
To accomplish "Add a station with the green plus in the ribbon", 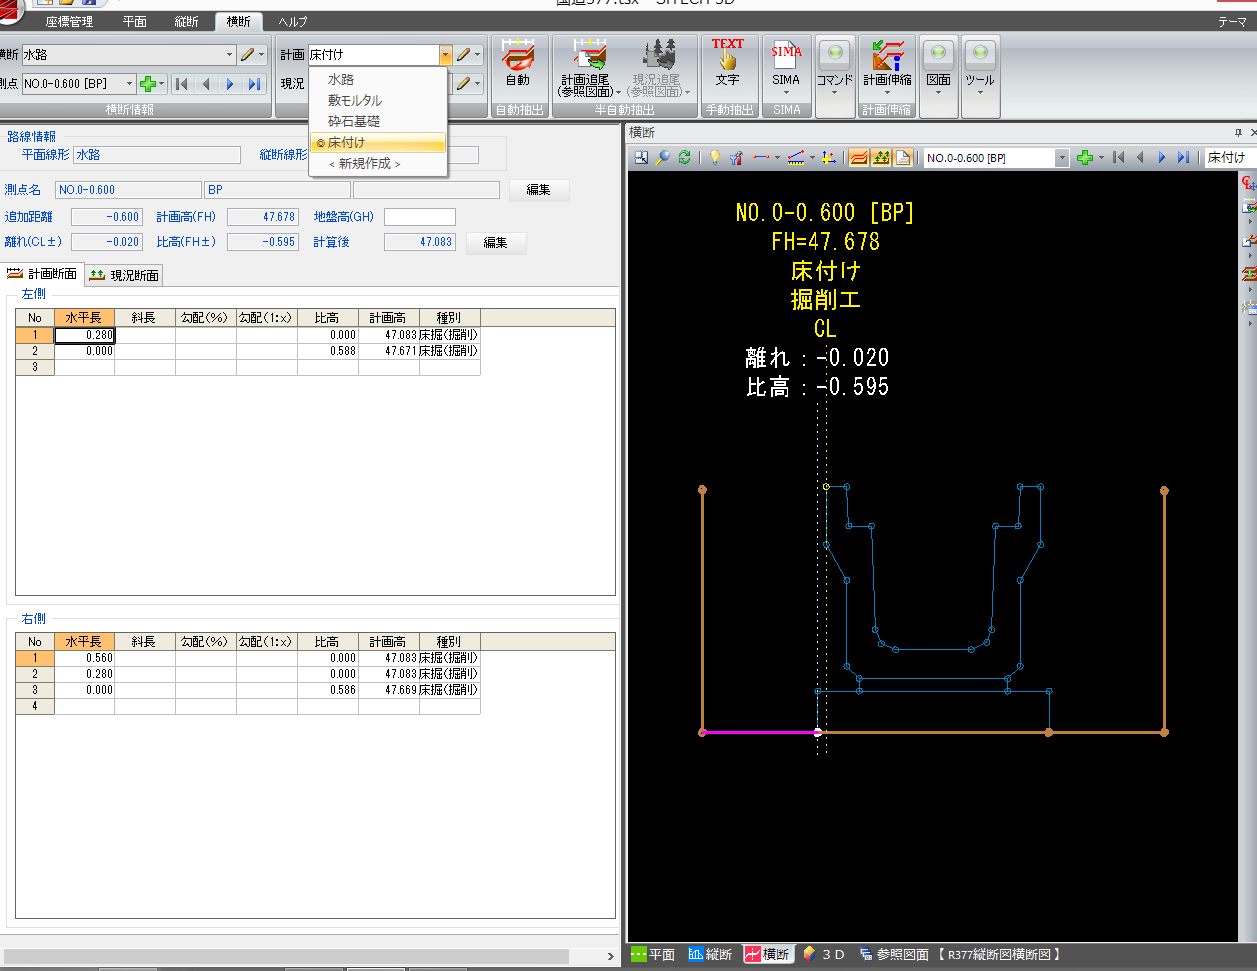I will [x=148, y=84].
